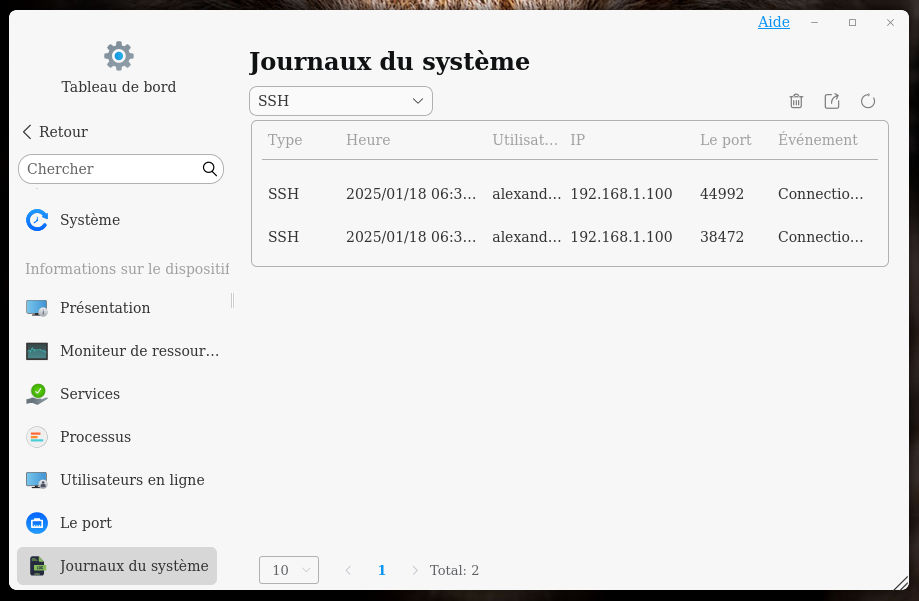Open Présentation in the sidebar

tap(105, 308)
